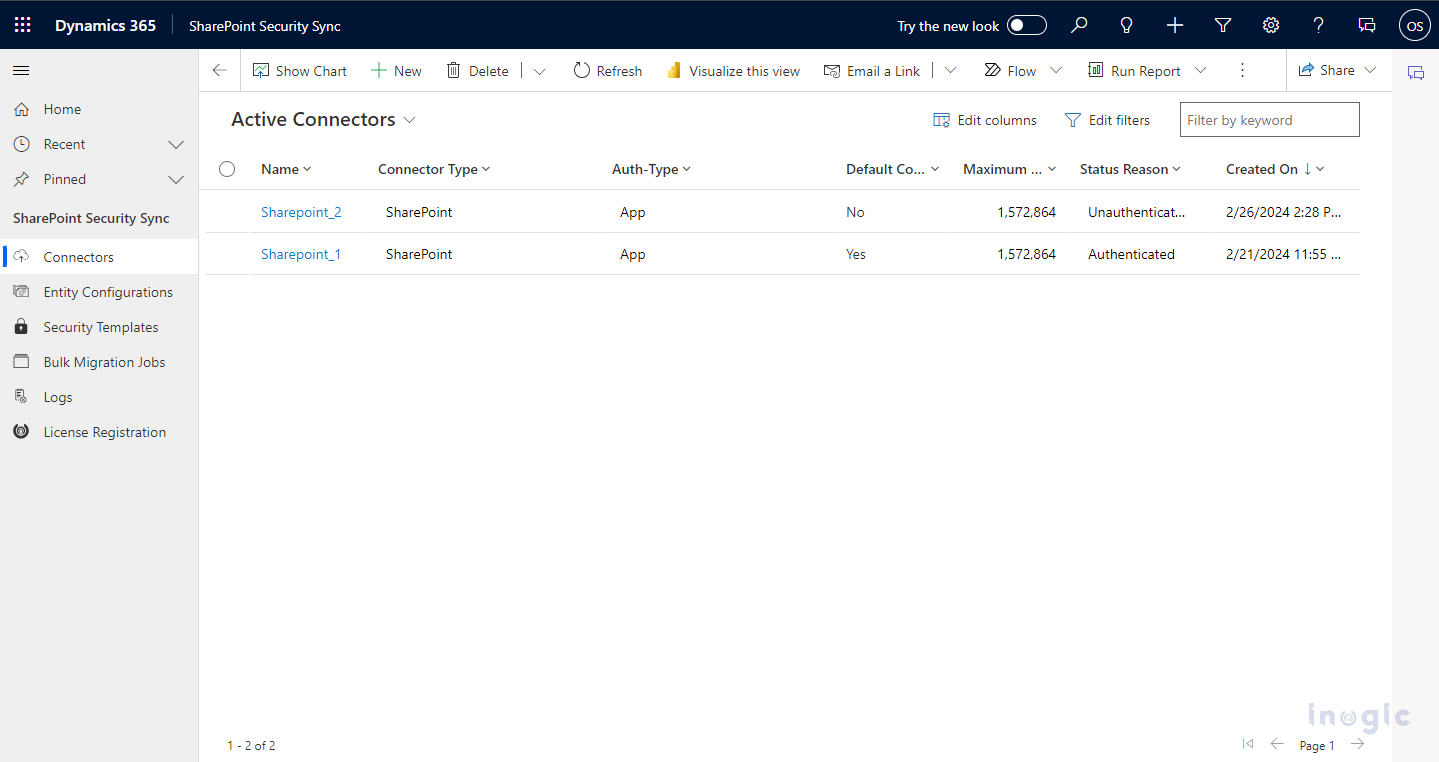Click the New connector button
Image resolution: width=1439 pixels, height=762 pixels.
(397, 70)
